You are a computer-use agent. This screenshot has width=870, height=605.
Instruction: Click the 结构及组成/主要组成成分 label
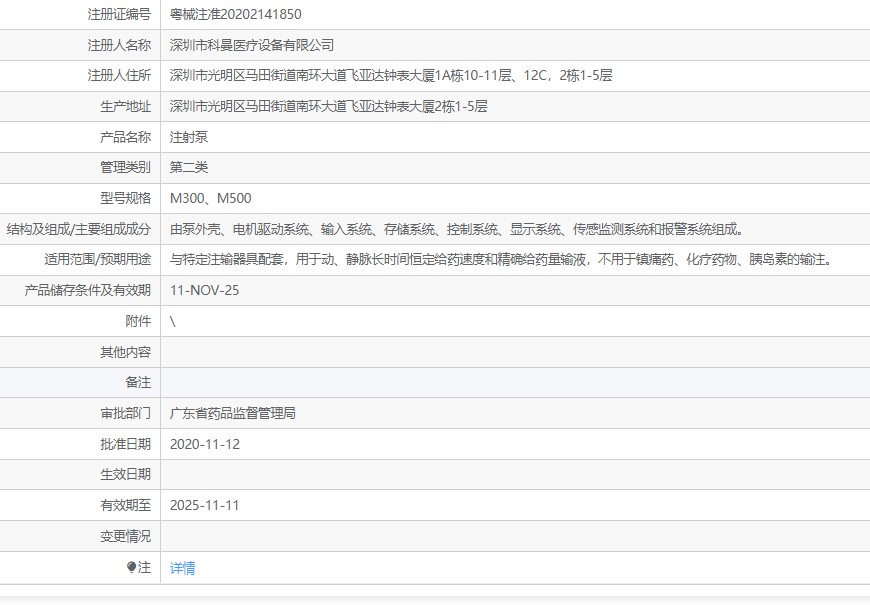(79, 229)
